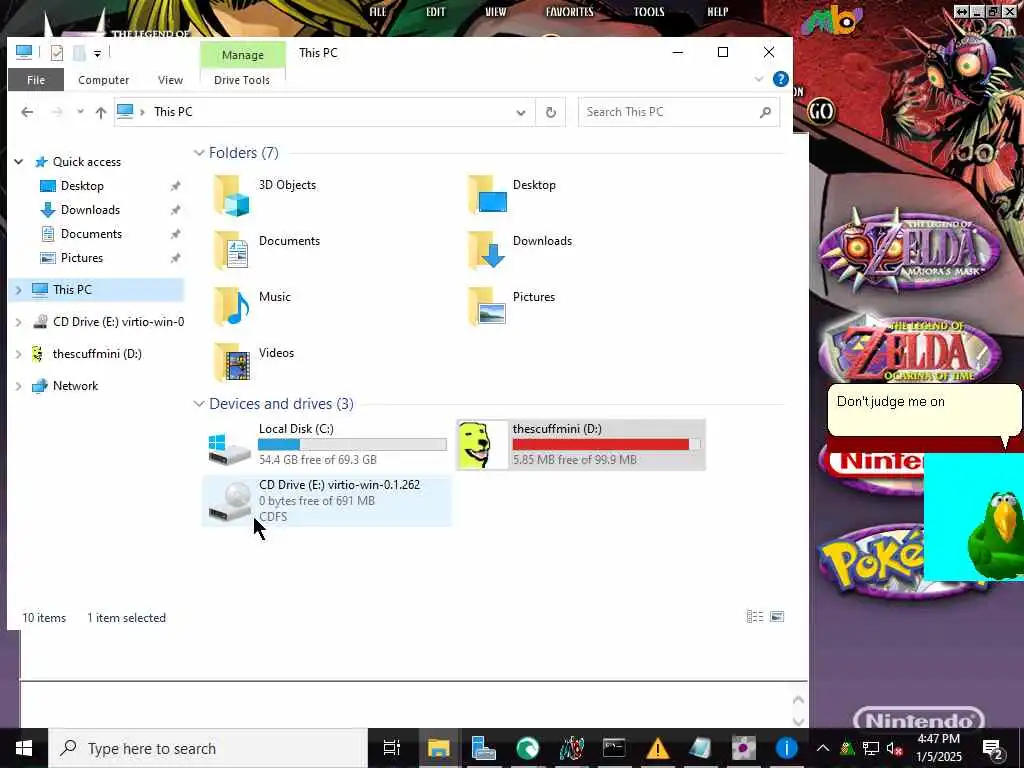
Task: Show hidden tray icons chevron
Action: pyautogui.click(x=823, y=748)
